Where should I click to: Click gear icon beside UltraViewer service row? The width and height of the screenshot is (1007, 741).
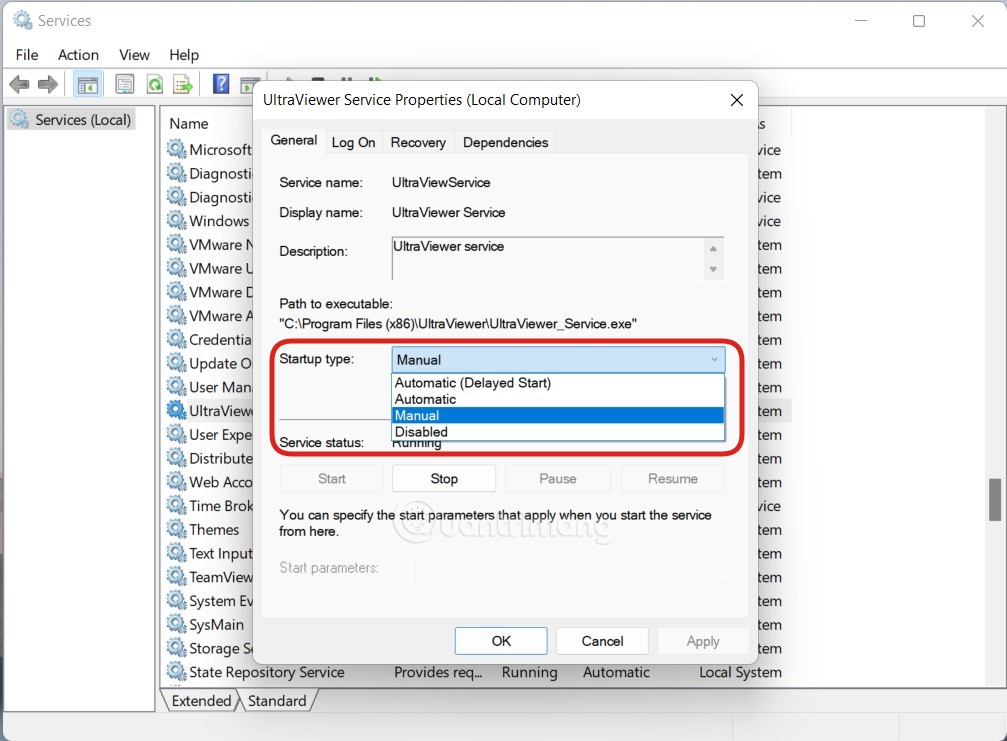pos(177,410)
